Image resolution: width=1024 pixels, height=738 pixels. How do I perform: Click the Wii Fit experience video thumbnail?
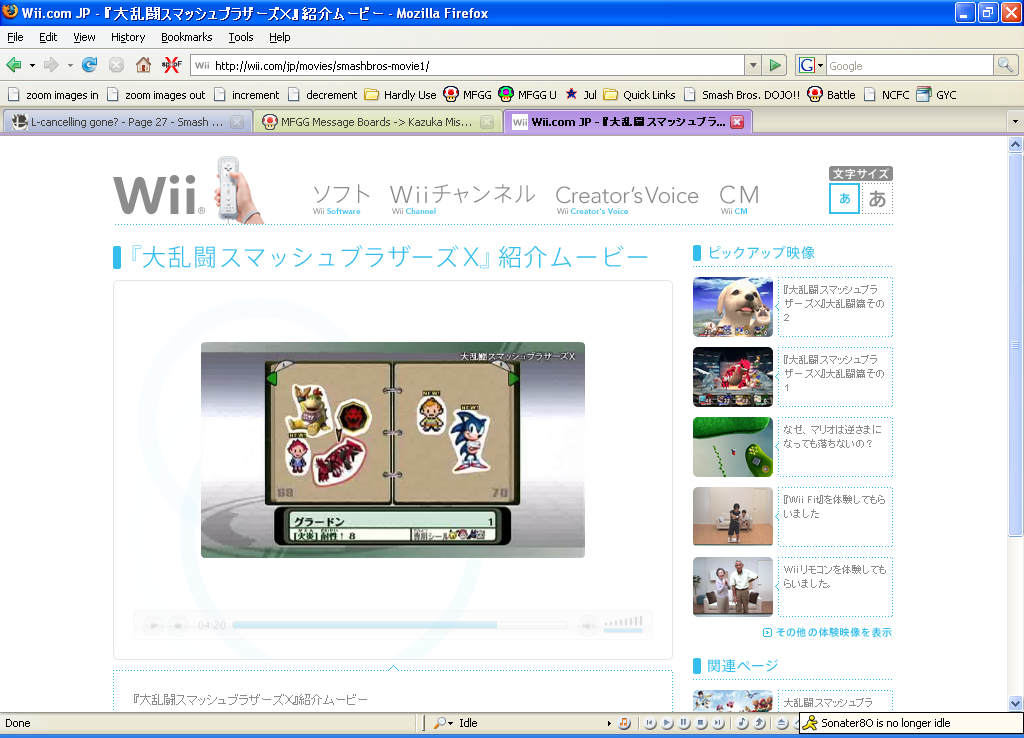pyautogui.click(x=733, y=516)
